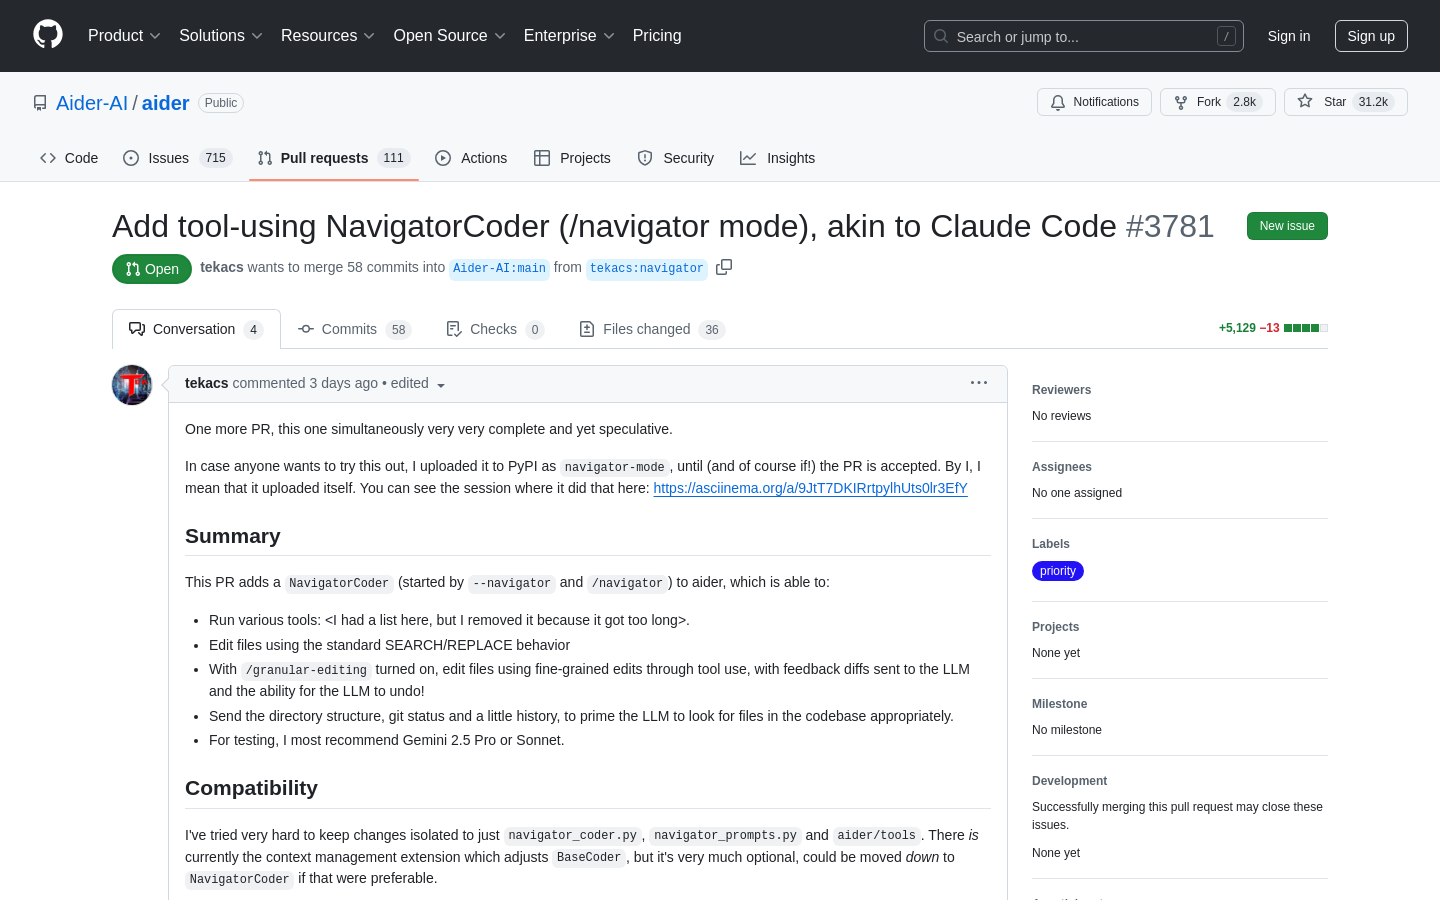Screen dimensions: 1440x900
Task: Expand the Product menu
Action: [x=124, y=36]
